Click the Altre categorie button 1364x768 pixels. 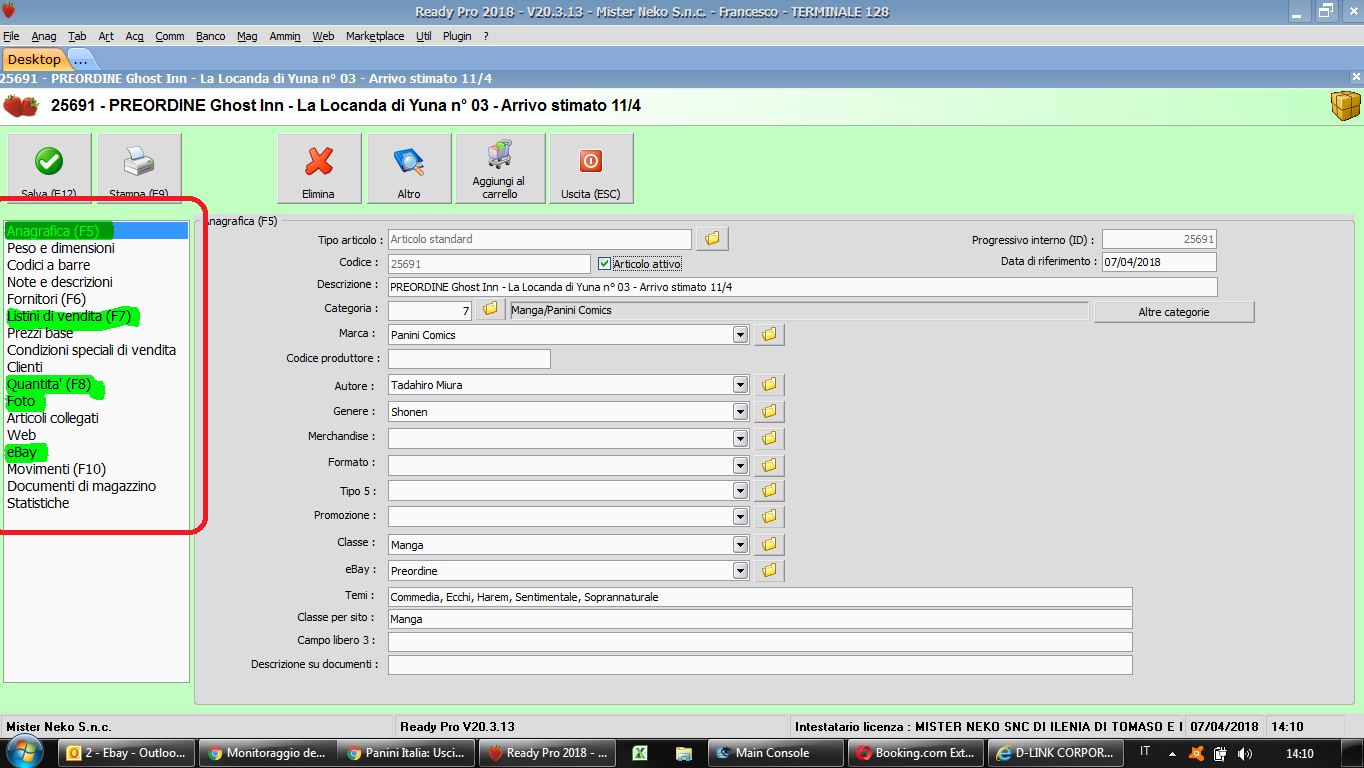pos(1174,312)
